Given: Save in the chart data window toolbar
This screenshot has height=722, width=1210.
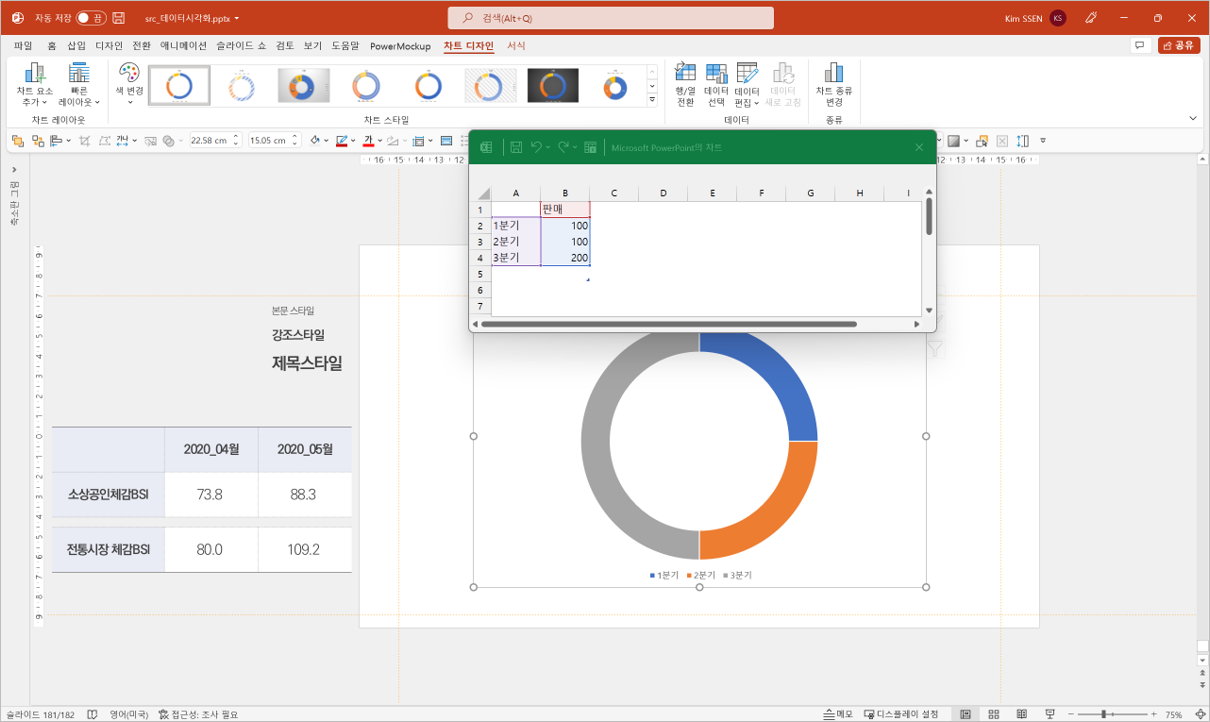Looking at the screenshot, I should pos(516,147).
